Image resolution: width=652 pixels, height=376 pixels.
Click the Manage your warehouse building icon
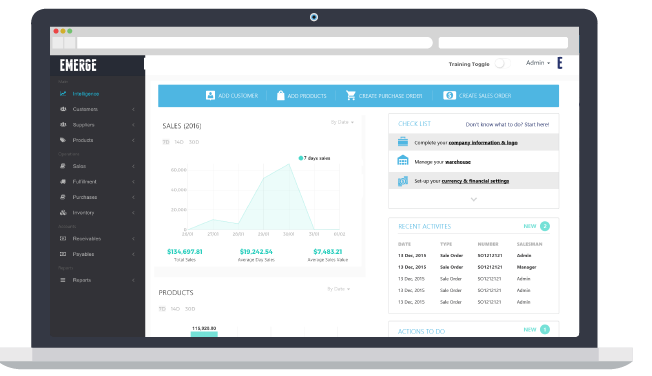click(x=403, y=161)
